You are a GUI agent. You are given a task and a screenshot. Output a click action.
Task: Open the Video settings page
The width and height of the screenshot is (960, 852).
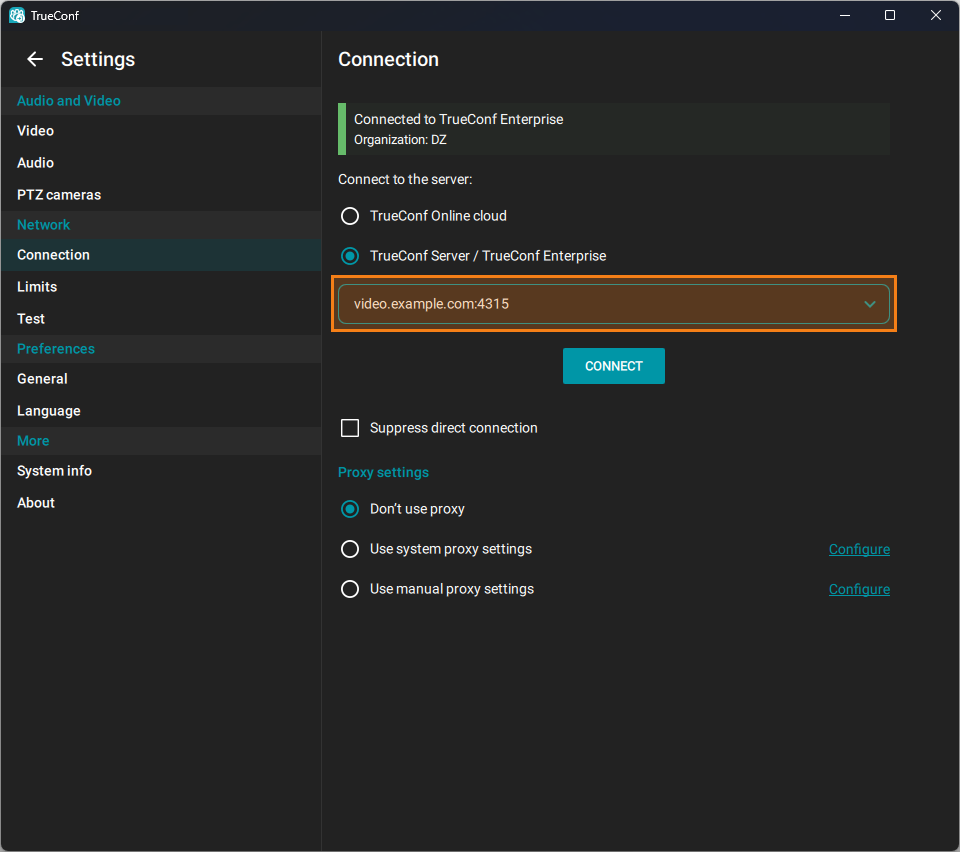click(x=161, y=131)
